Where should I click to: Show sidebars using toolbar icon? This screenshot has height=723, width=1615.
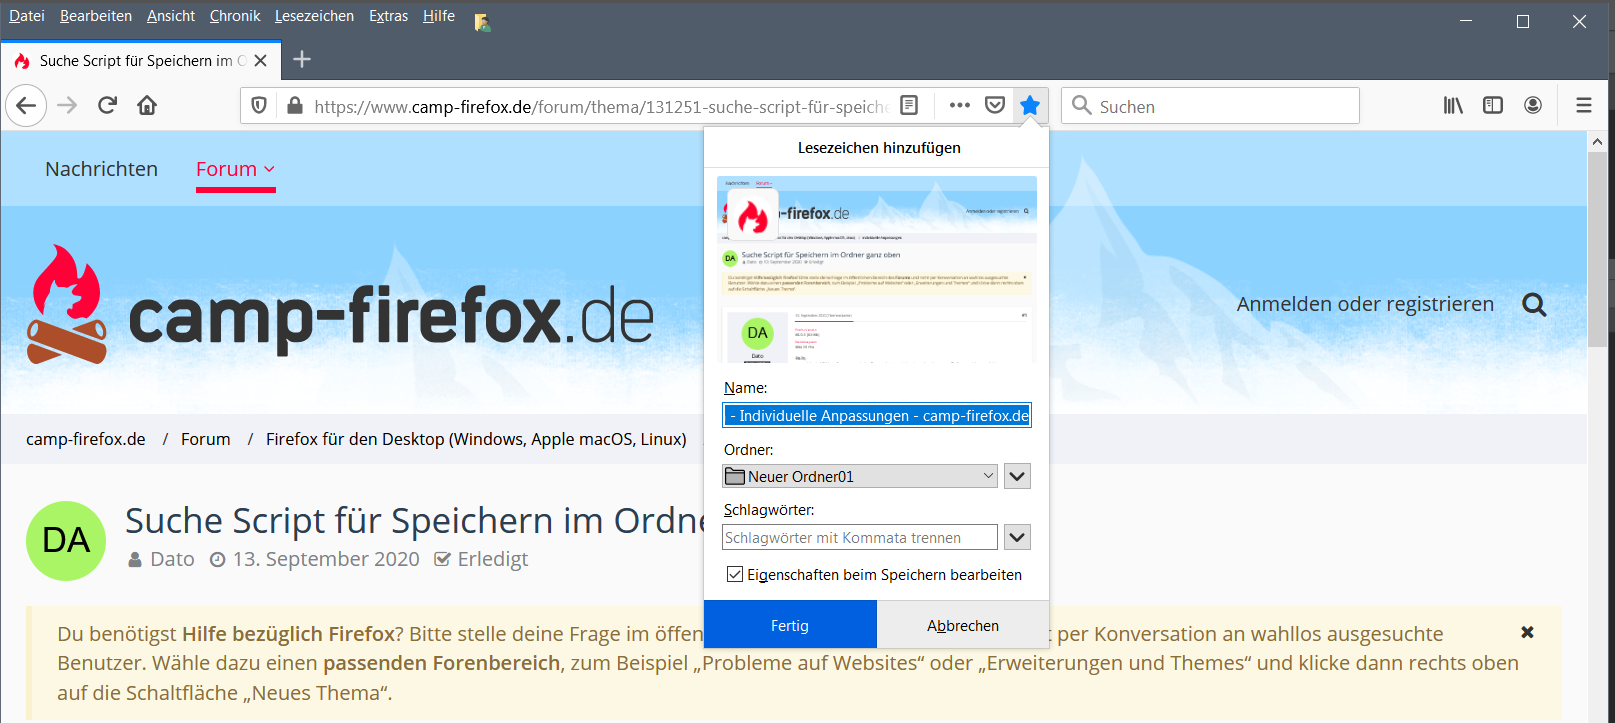1492,105
